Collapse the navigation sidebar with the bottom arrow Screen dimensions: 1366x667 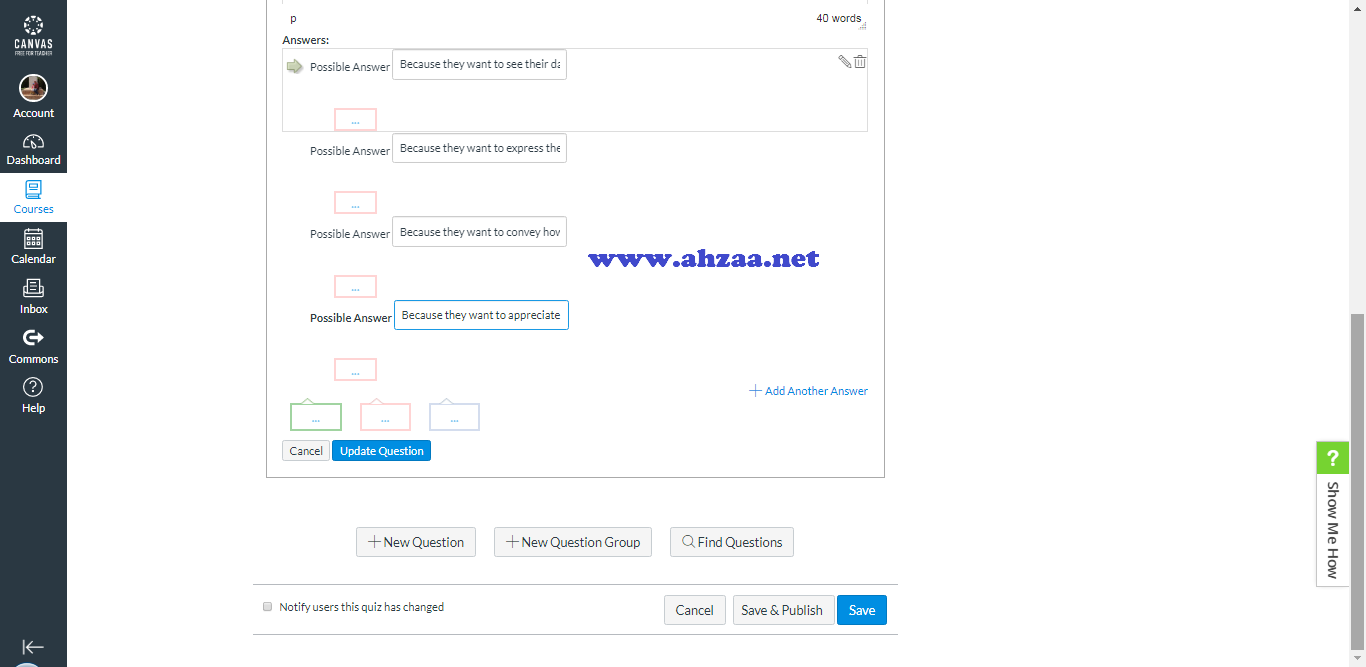point(33,647)
